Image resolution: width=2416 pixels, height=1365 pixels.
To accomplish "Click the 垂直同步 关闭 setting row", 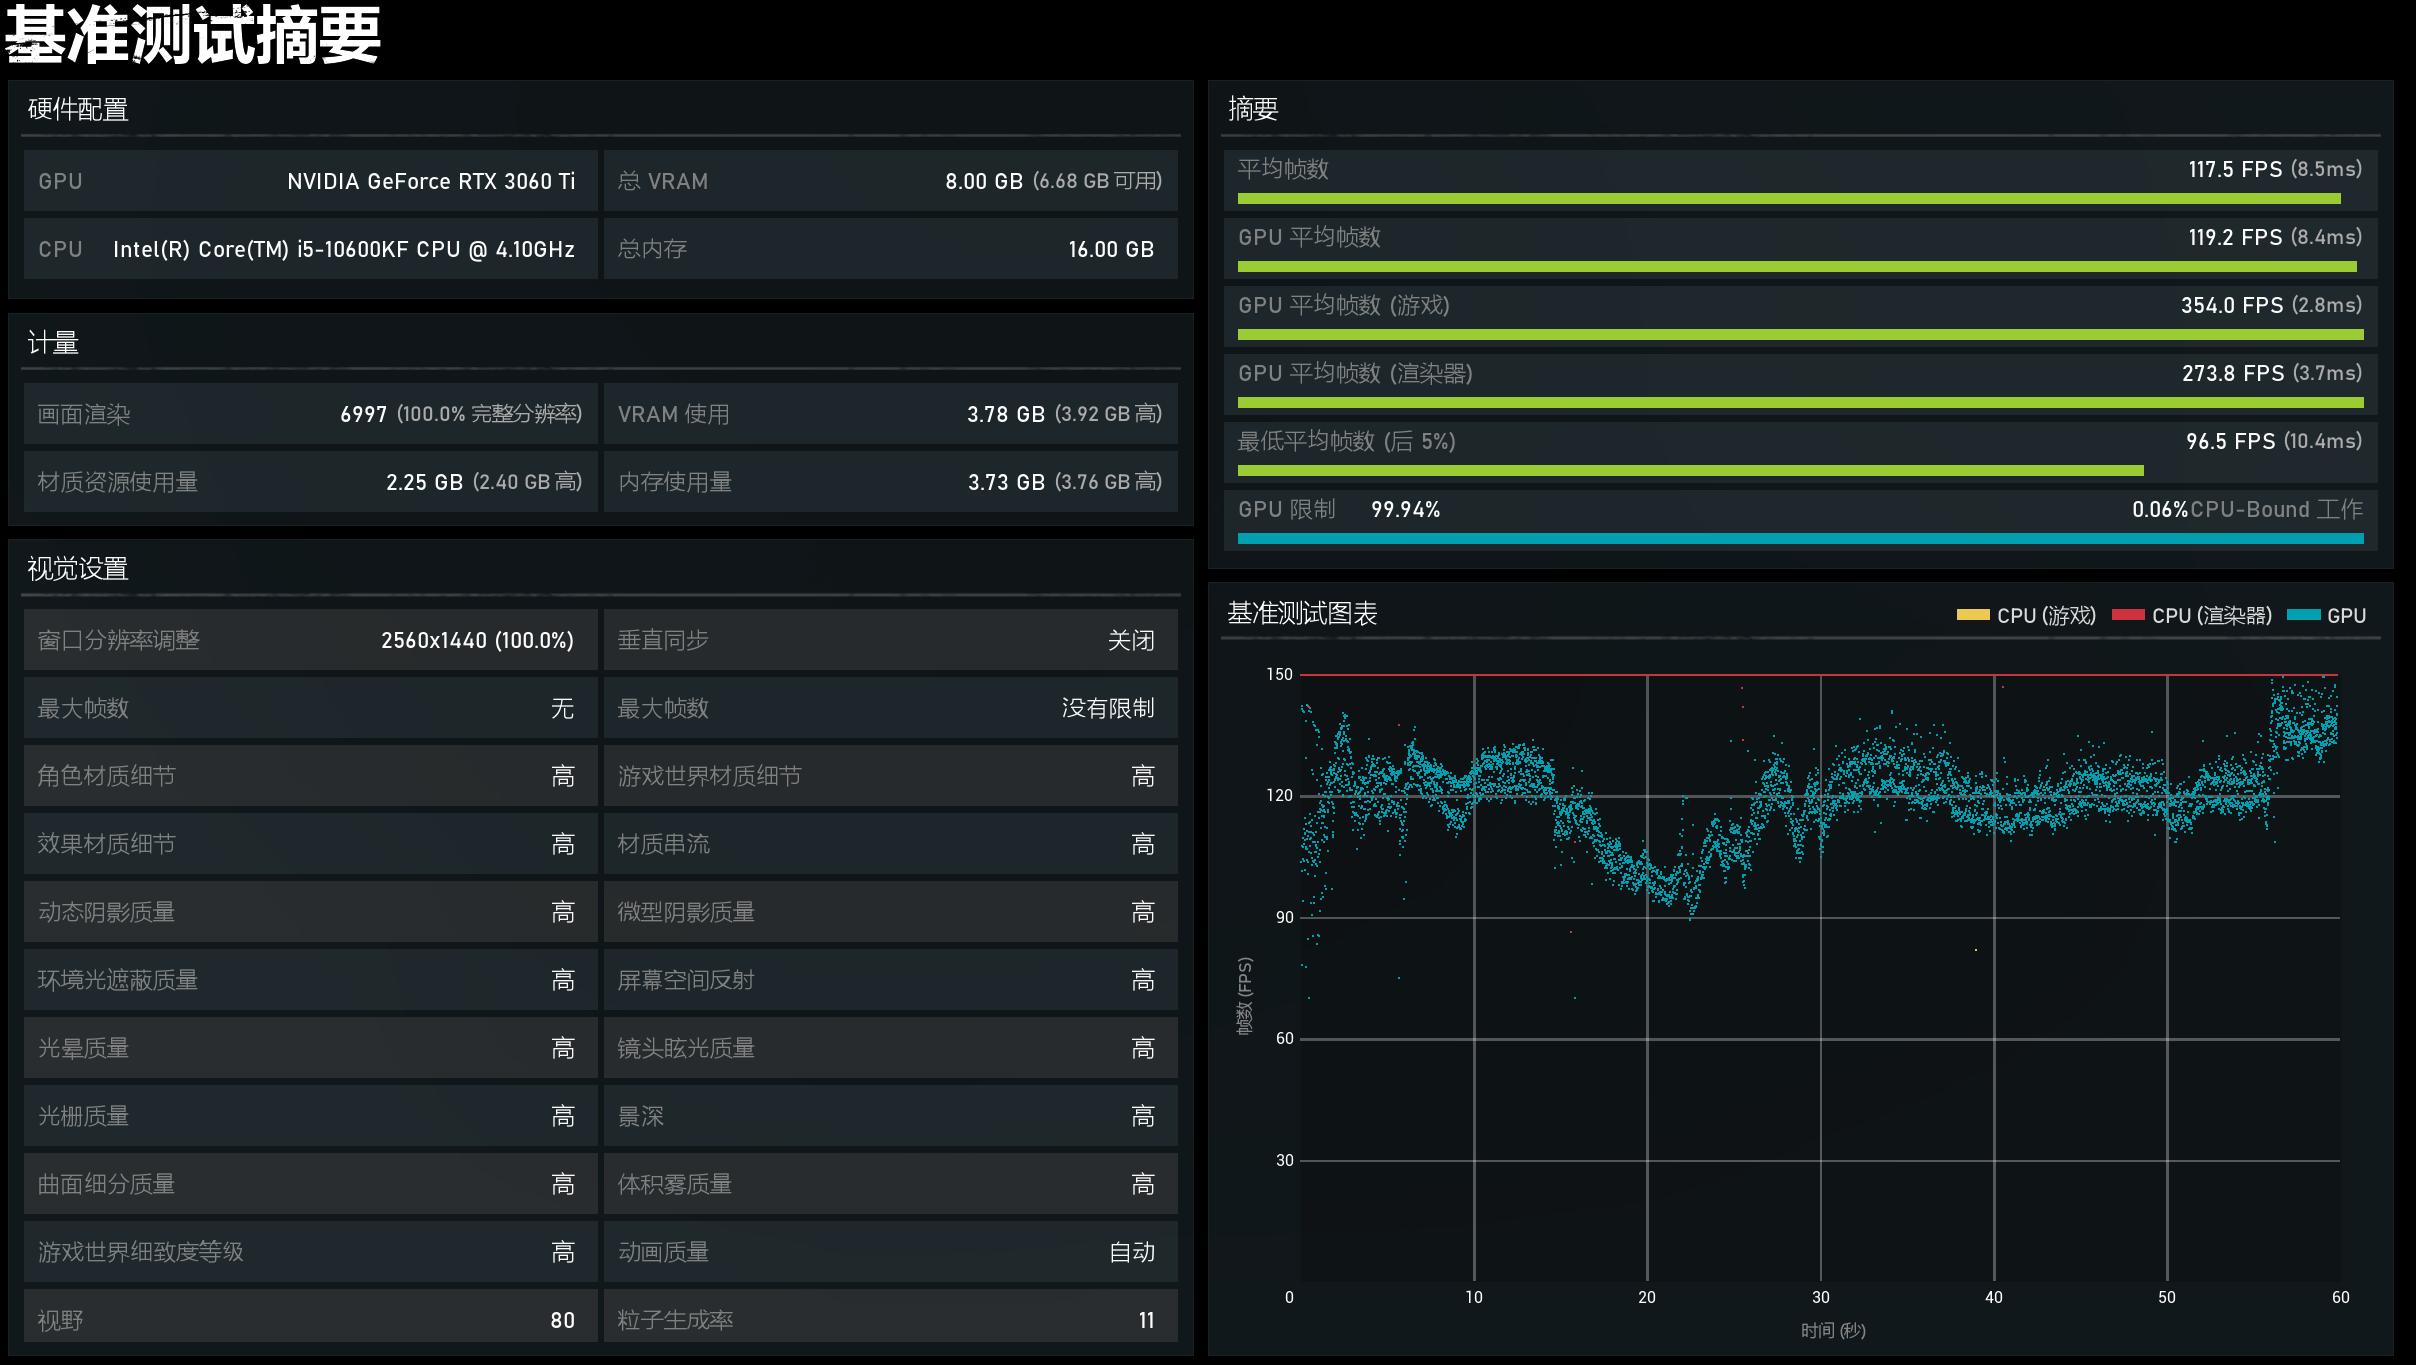I will tap(890, 640).
